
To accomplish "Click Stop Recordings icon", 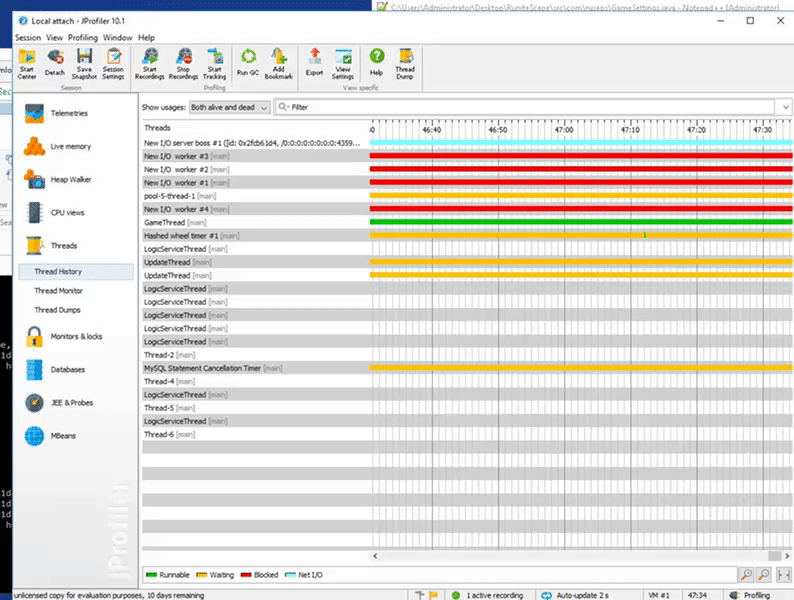I will [x=183, y=64].
